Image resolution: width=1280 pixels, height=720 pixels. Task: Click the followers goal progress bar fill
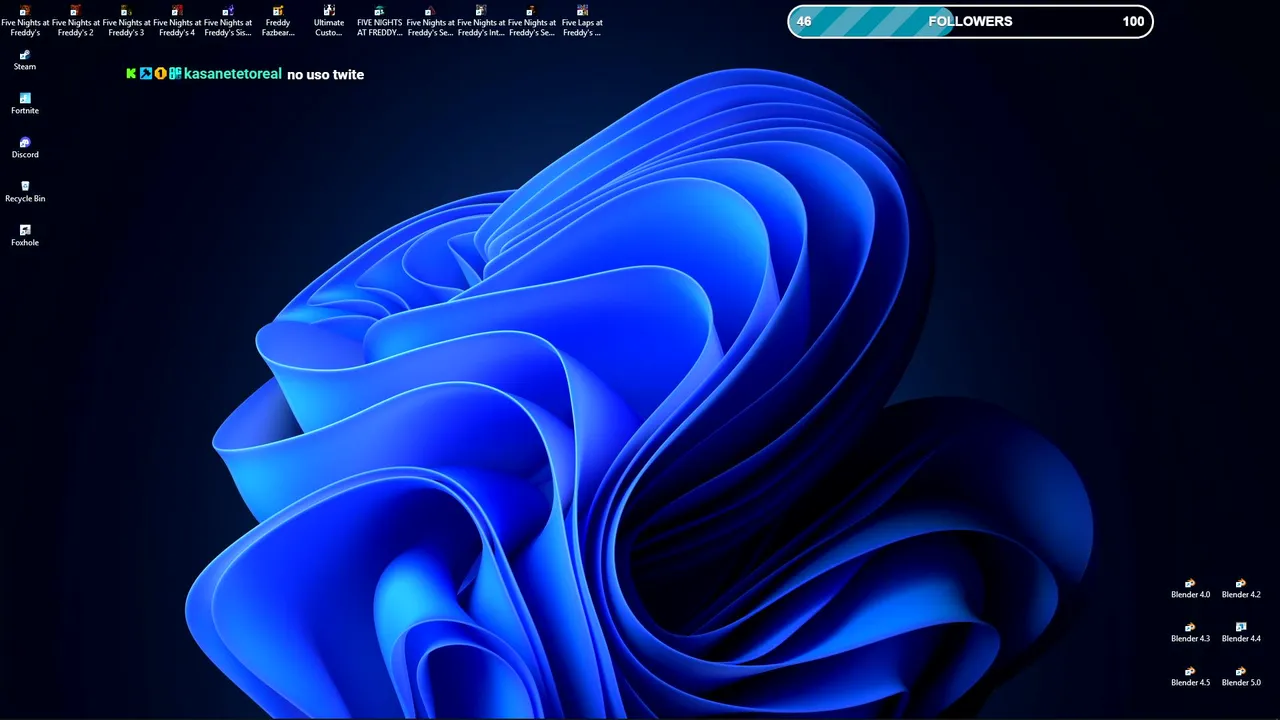pyautogui.click(x=871, y=22)
